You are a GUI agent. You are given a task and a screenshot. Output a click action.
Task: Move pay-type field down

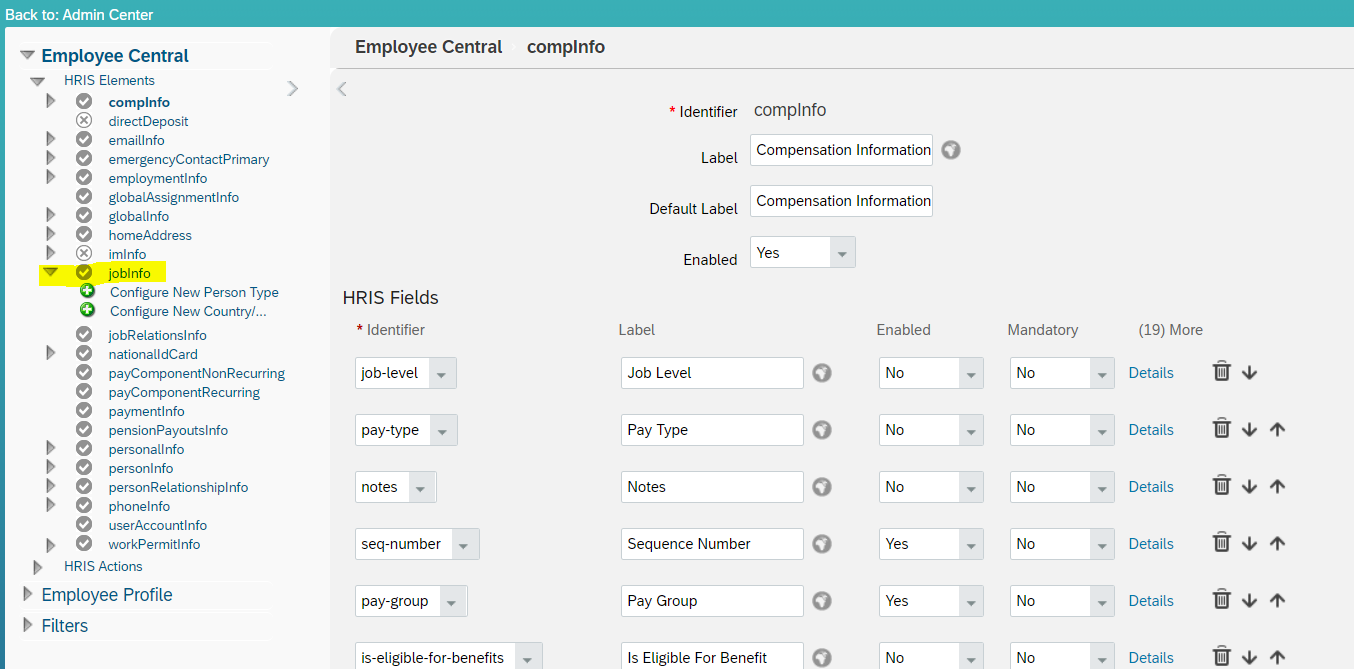click(x=1249, y=429)
